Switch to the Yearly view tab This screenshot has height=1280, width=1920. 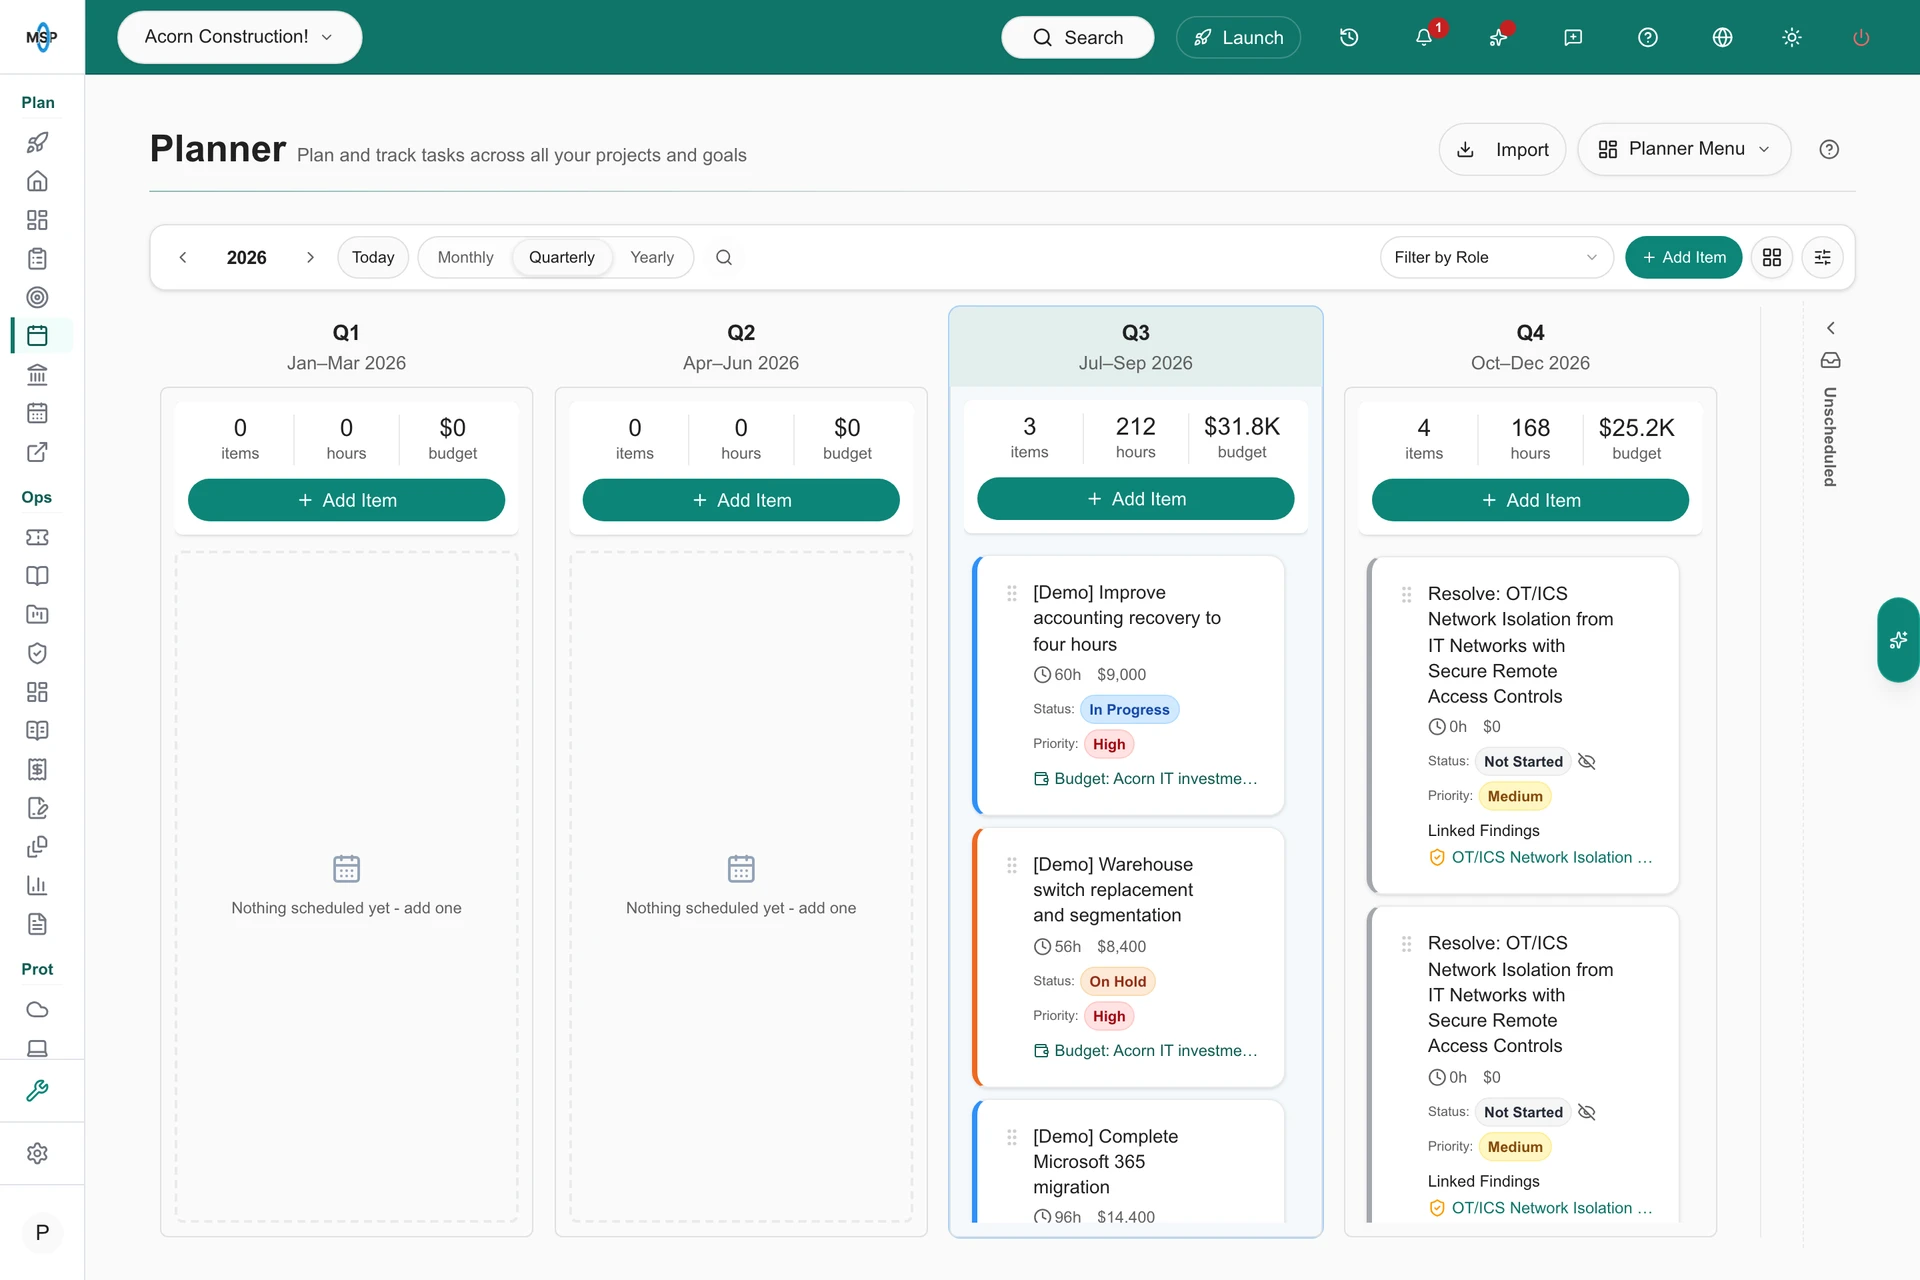[652, 257]
